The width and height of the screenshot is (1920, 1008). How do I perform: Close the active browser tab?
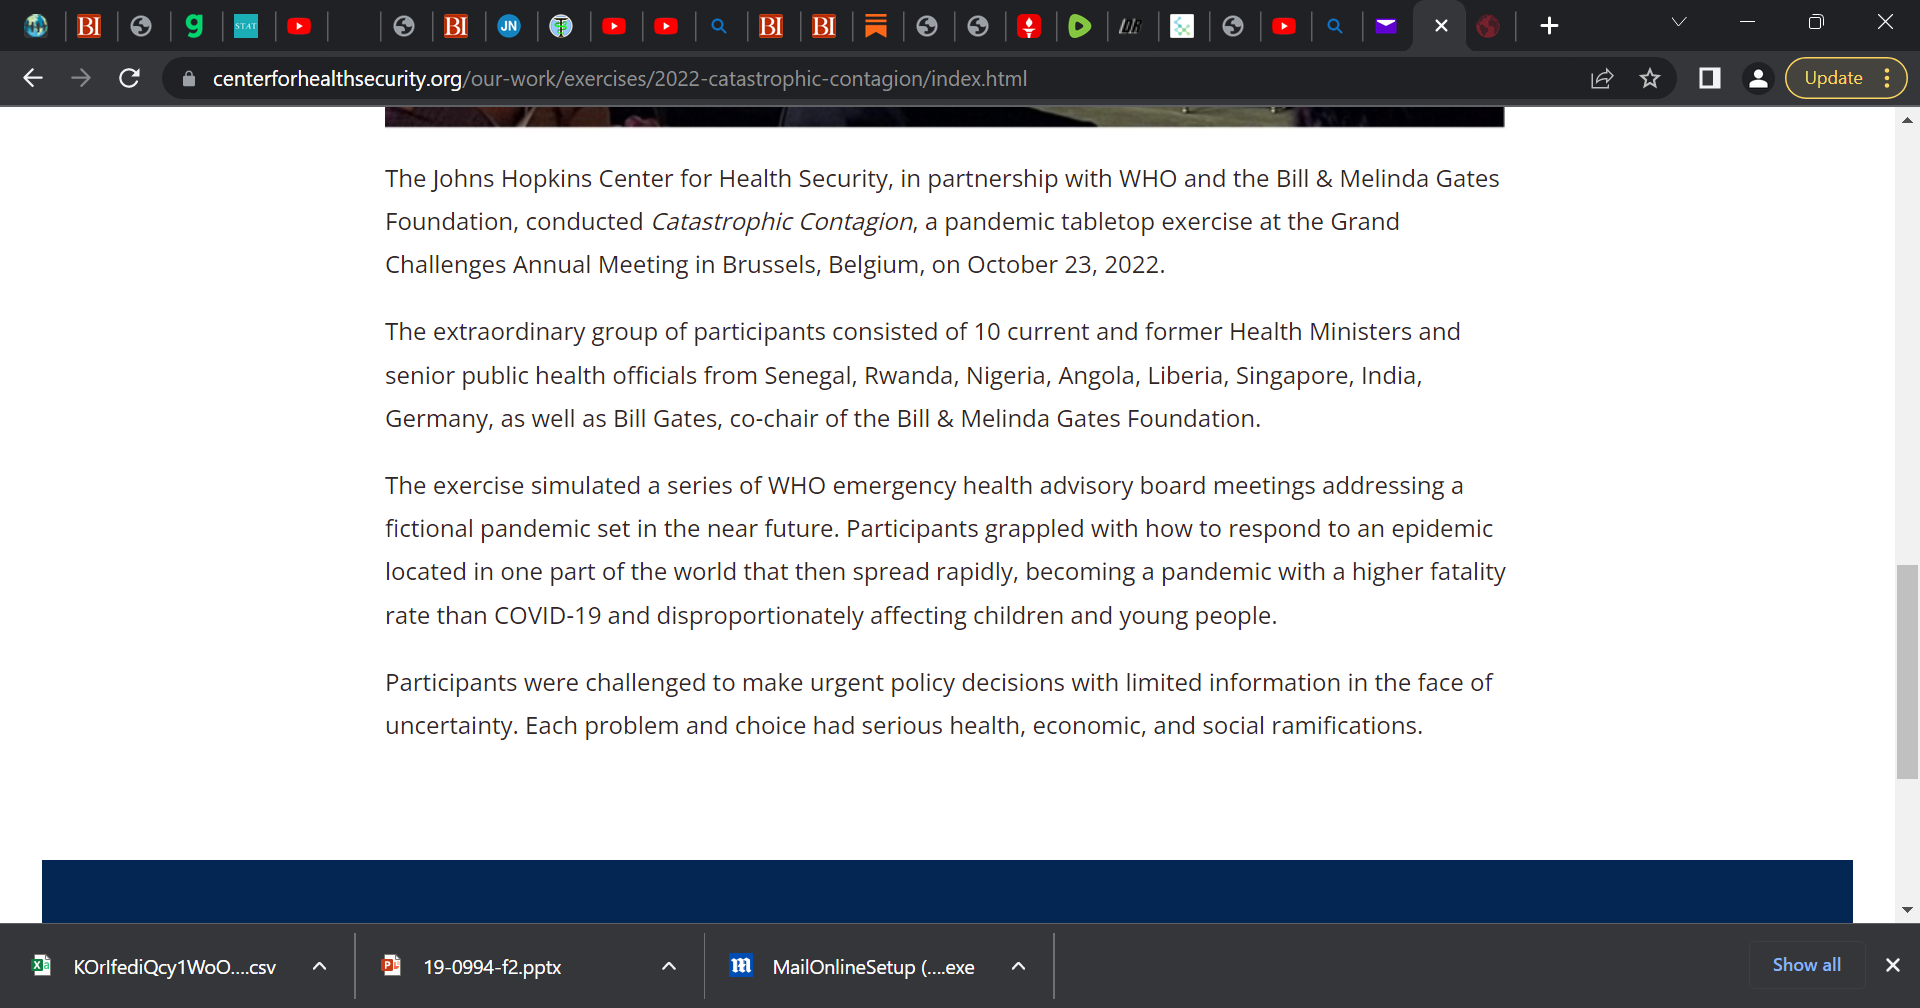click(x=1441, y=26)
